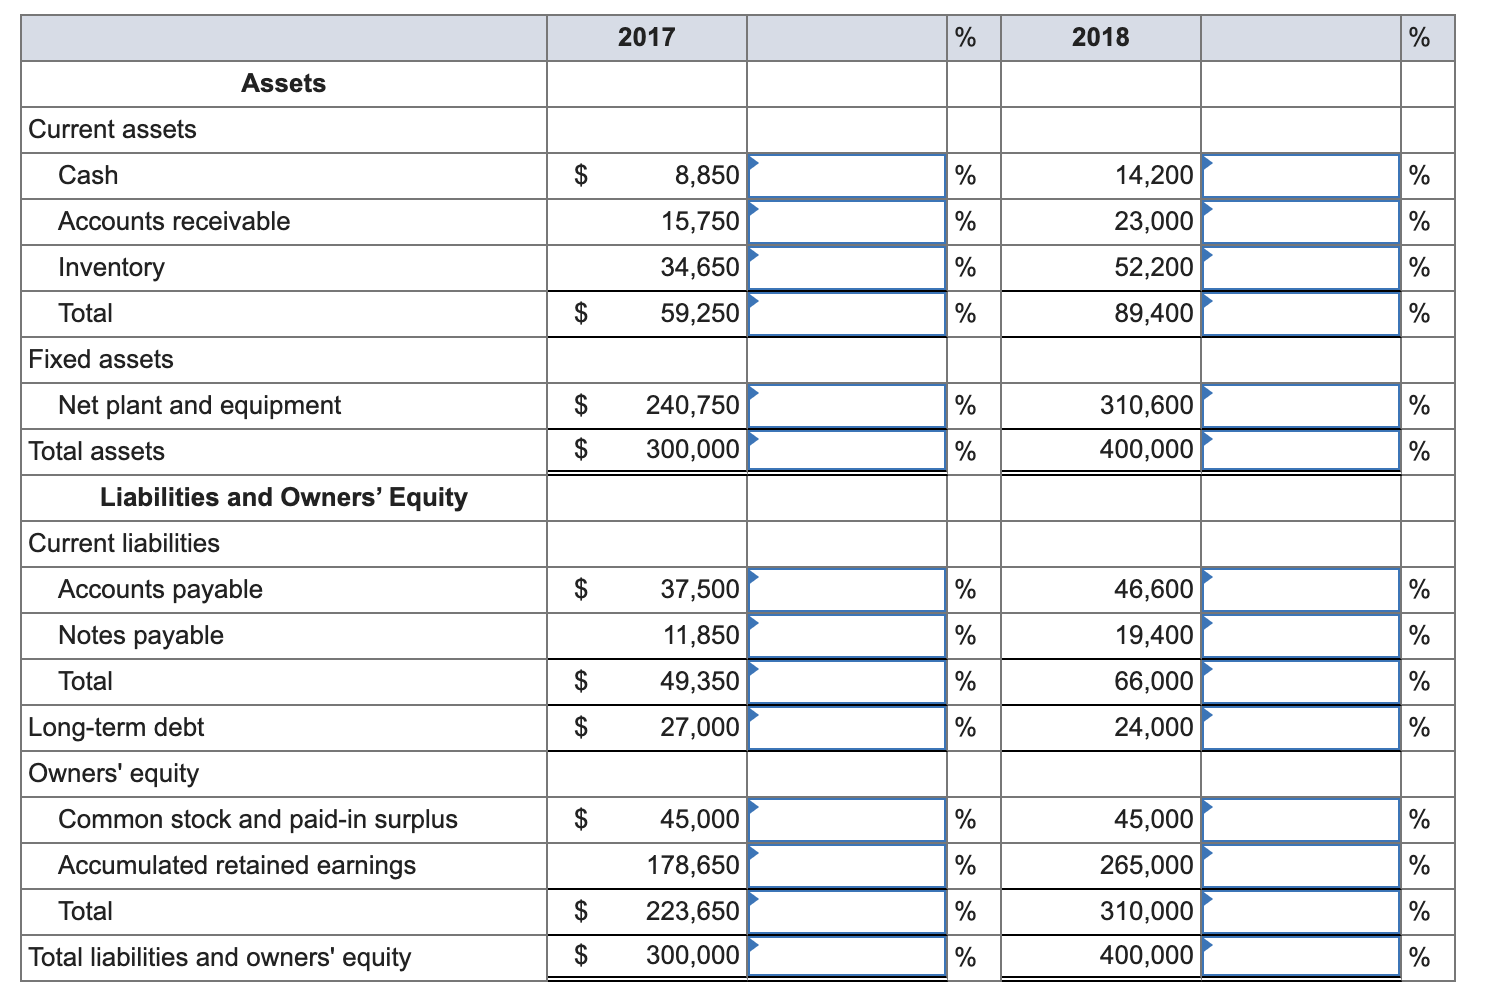Focus the 2017 current assets Total percentage field
The height and width of the screenshot is (998, 1510).
(847, 314)
